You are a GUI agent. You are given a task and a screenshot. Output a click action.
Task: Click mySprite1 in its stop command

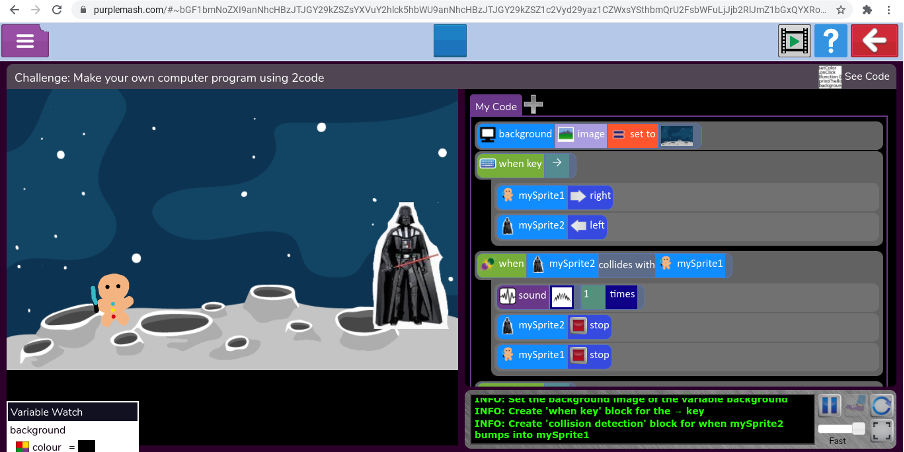pyautogui.click(x=532, y=356)
